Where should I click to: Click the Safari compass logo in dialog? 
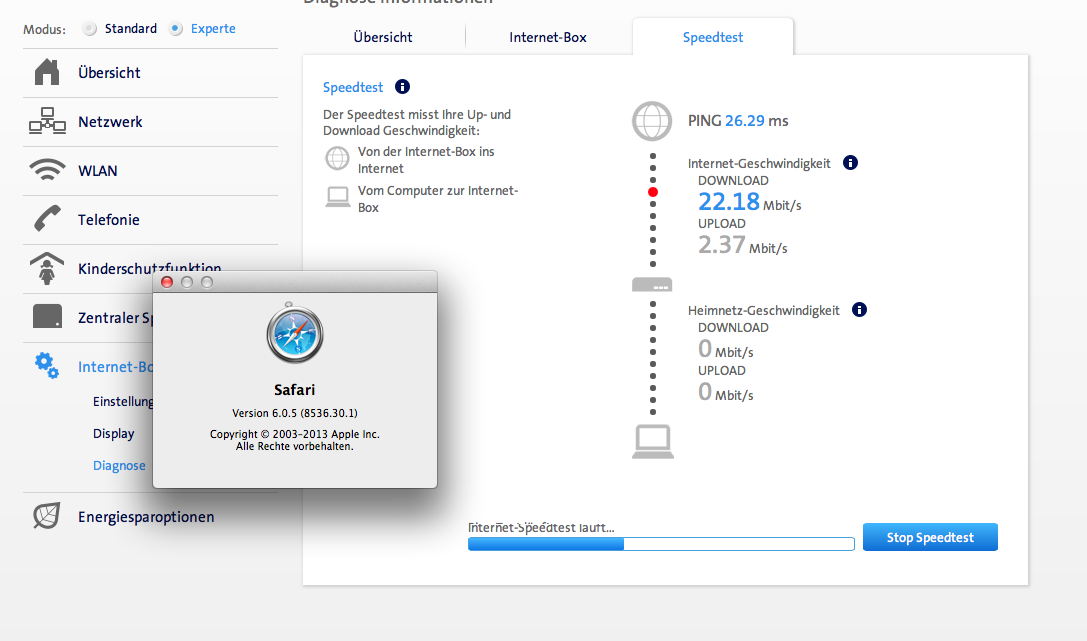[295, 336]
